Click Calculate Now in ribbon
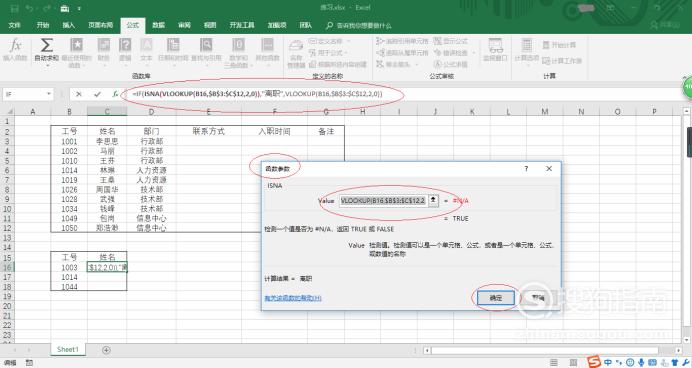The image size is (692, 368). pyautogui.click(x=559, y=45)
